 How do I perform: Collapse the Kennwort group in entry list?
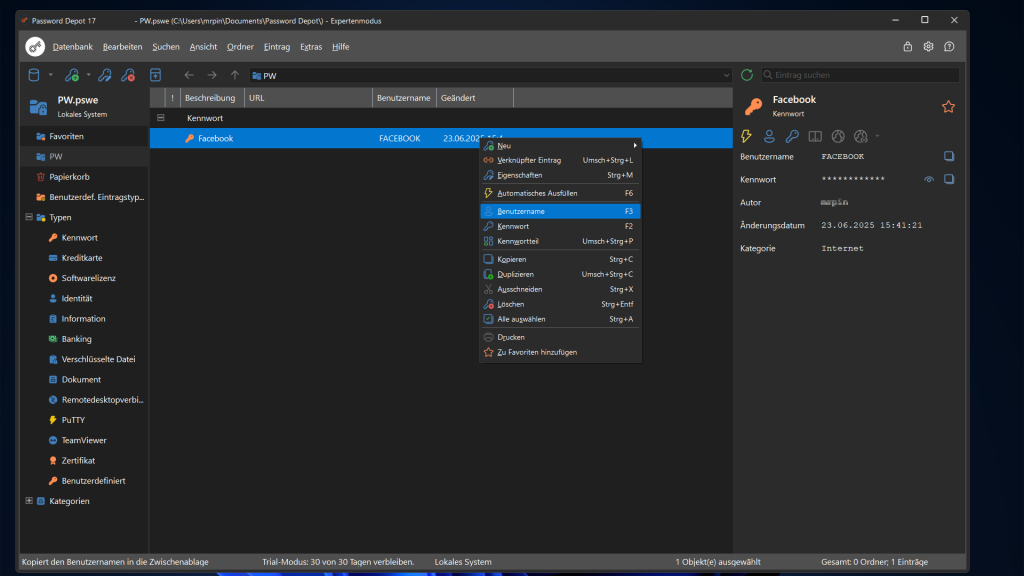(x=160, y=118)
